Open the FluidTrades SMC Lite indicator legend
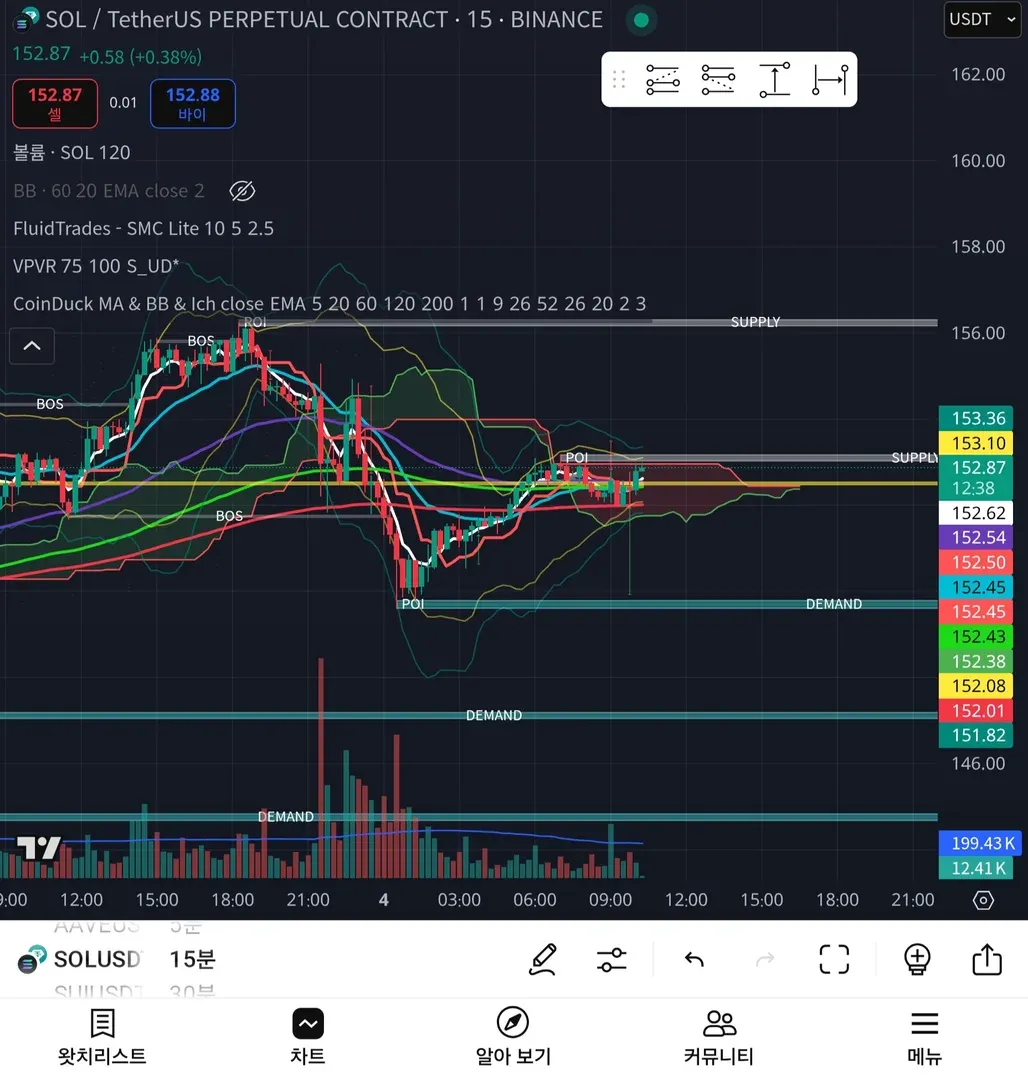Viewport: 1028px width, 1080px height. click(x=143, y=229)
